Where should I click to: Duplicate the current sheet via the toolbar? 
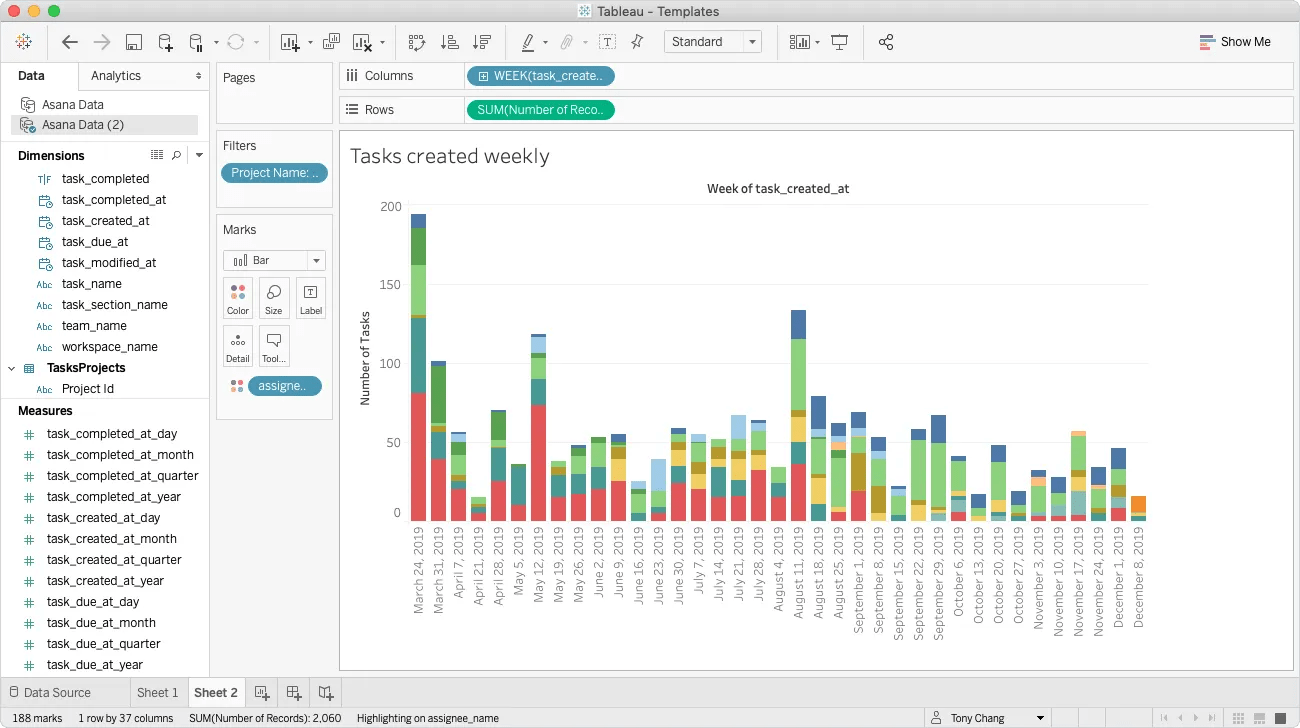pos(330,42)
